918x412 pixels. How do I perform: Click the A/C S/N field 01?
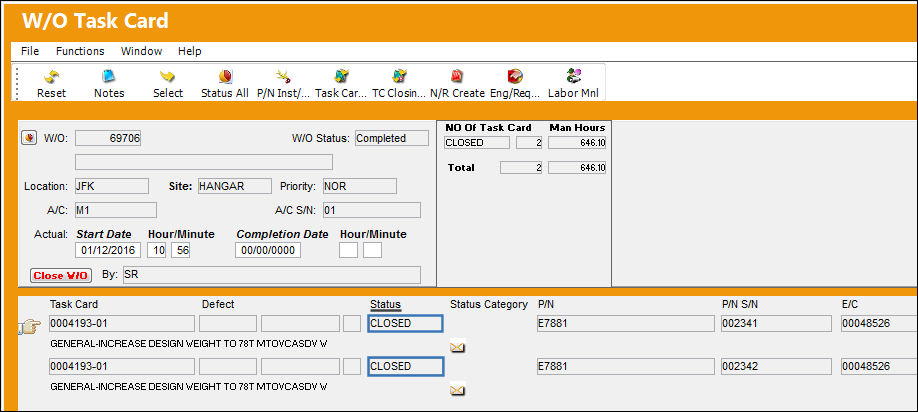[x=371, y=210]
